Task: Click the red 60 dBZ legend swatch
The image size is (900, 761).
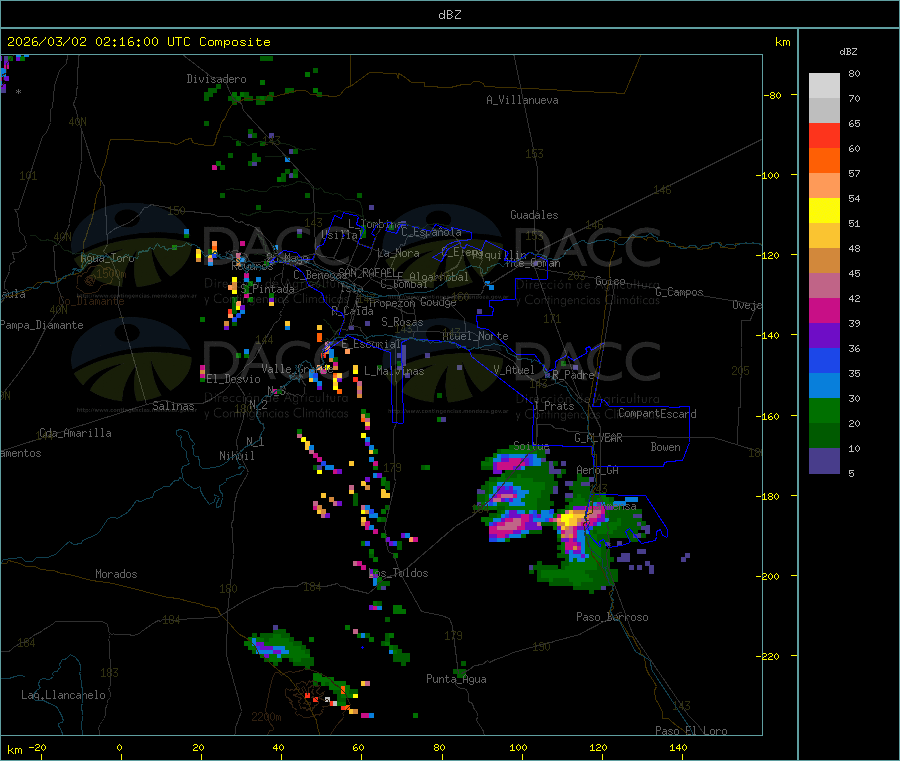Action: 824,135
